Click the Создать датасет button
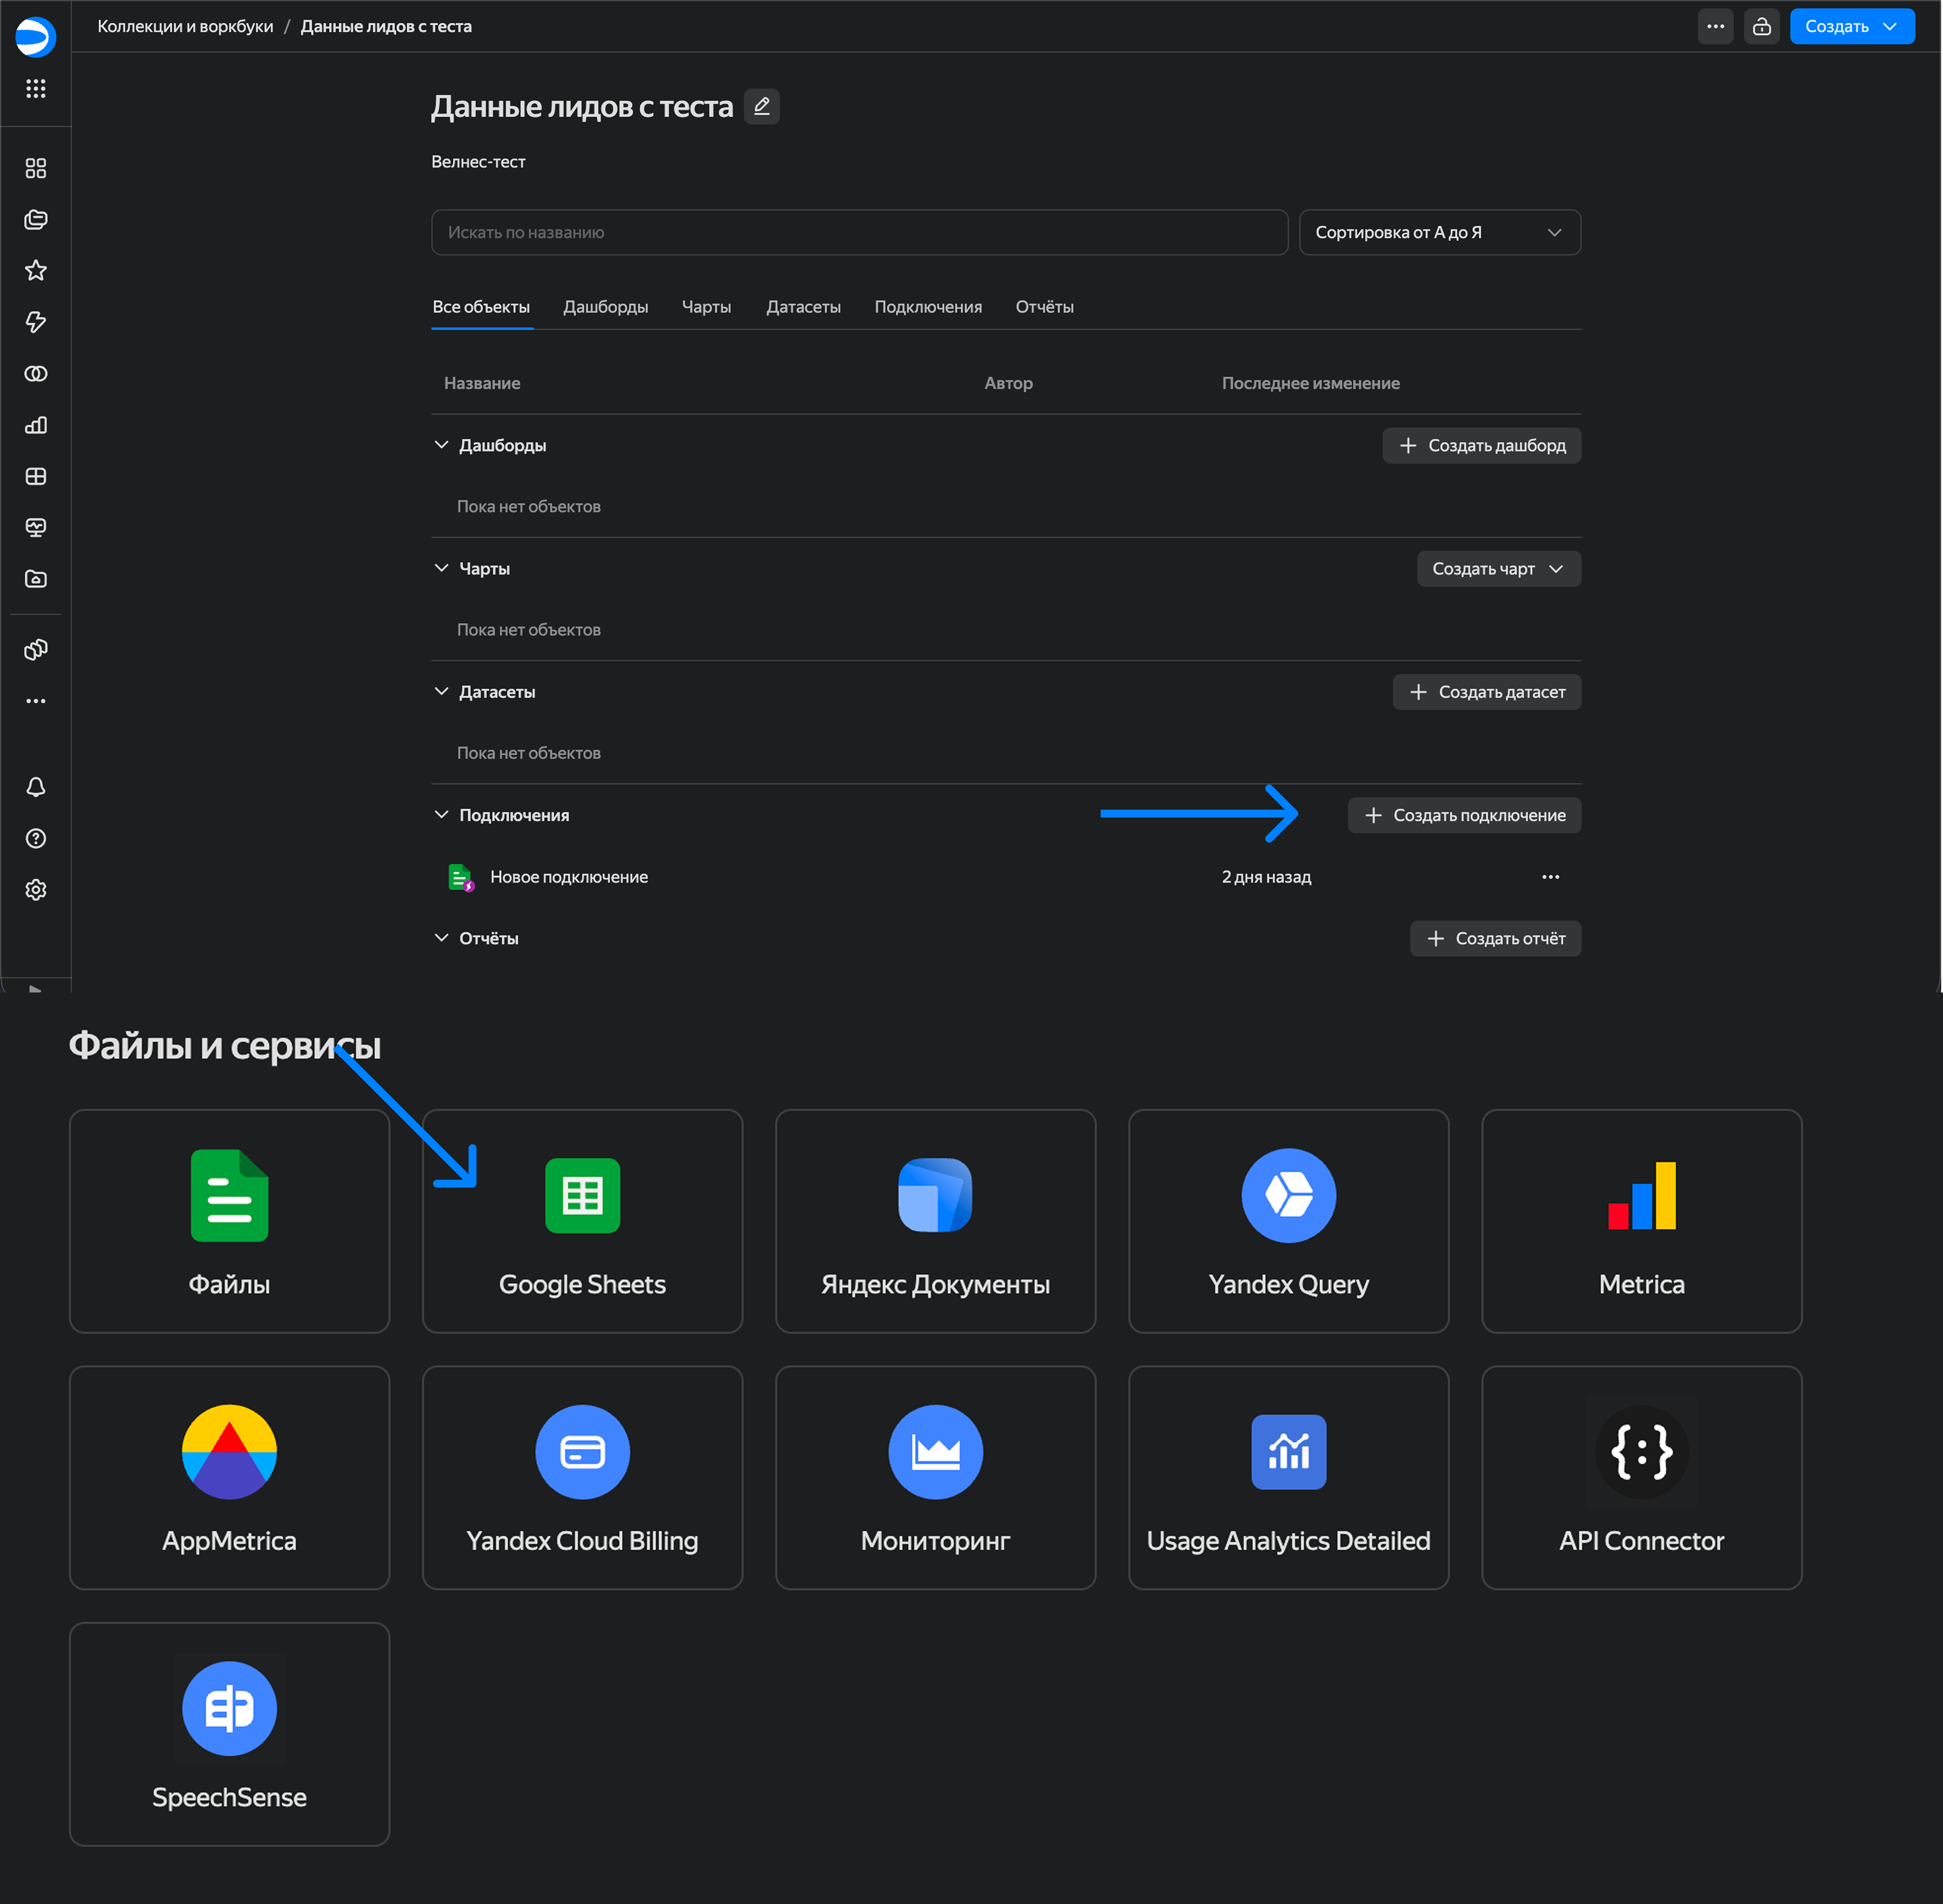Viewport: 1943px width, 1904px height. [1487, 692]
